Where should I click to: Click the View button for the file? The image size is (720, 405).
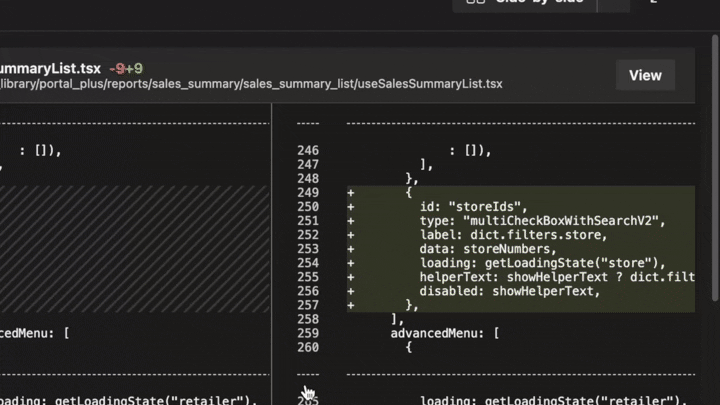pyautogui.click(x=645, y=75)
